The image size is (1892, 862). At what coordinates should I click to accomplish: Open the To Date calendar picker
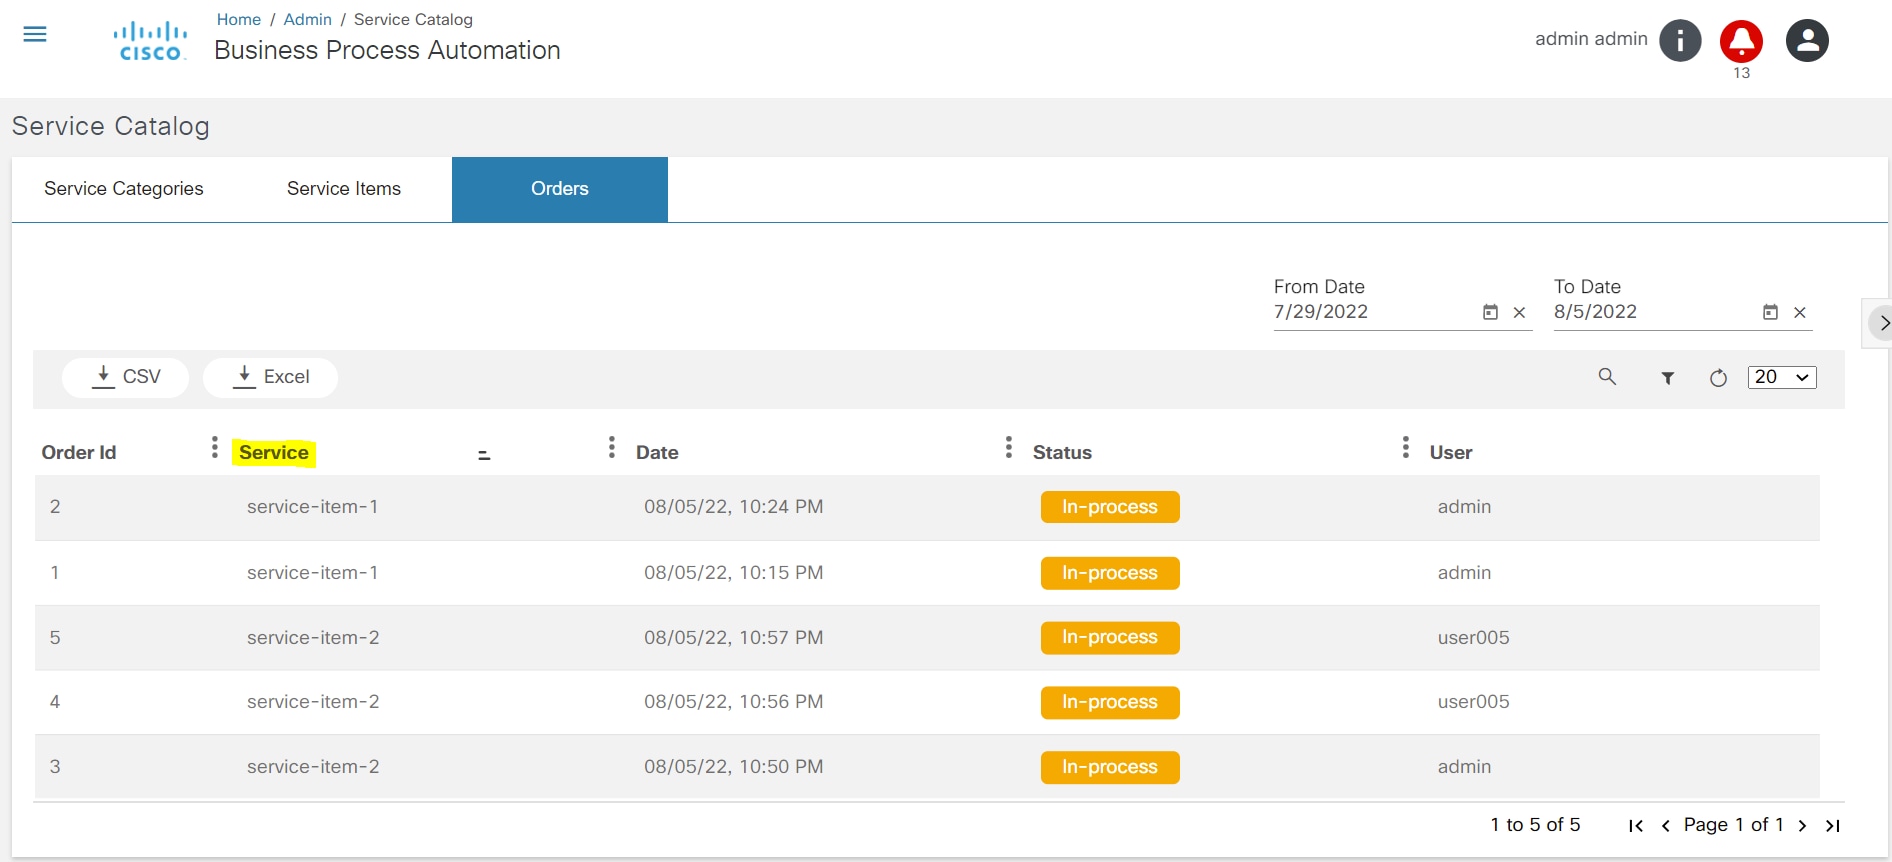1770,313
